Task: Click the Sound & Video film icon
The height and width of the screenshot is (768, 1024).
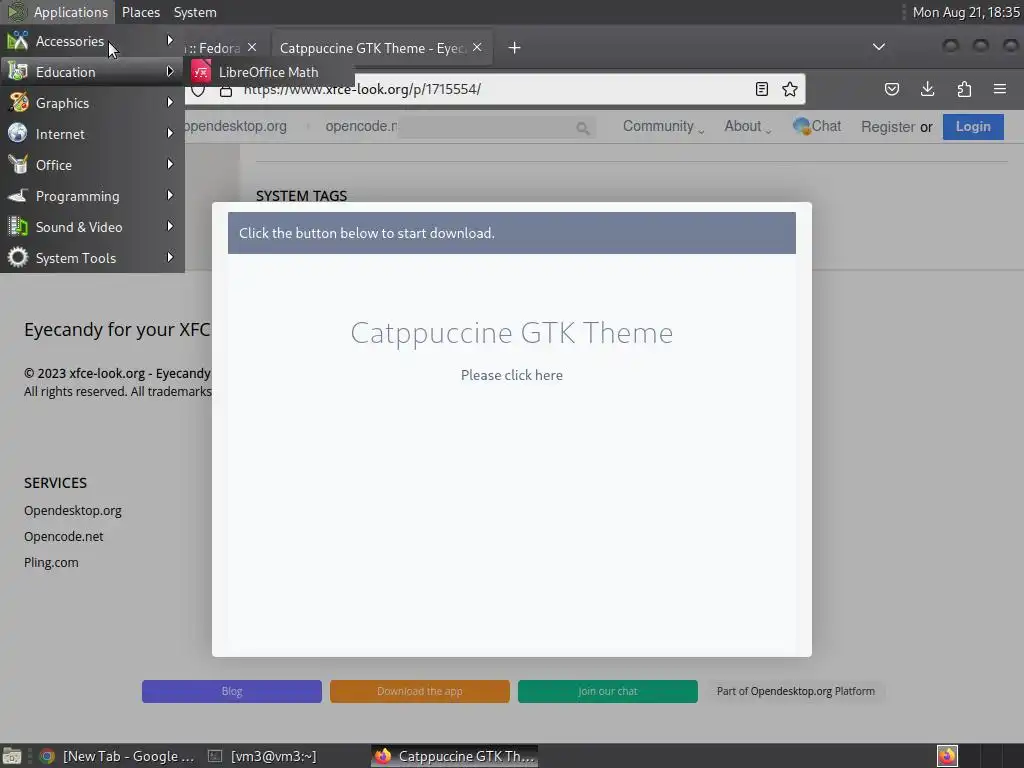Action: (x=18, y=227)
